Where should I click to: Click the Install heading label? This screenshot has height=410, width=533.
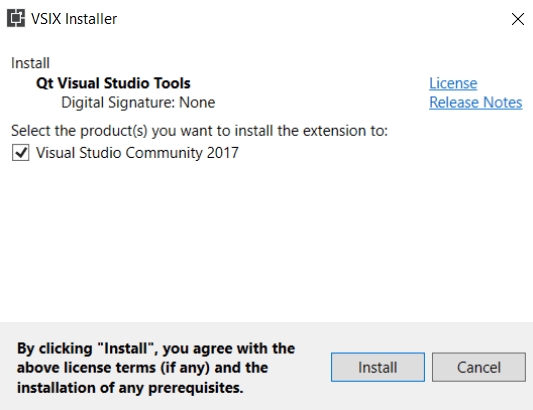tap(30, 63)
